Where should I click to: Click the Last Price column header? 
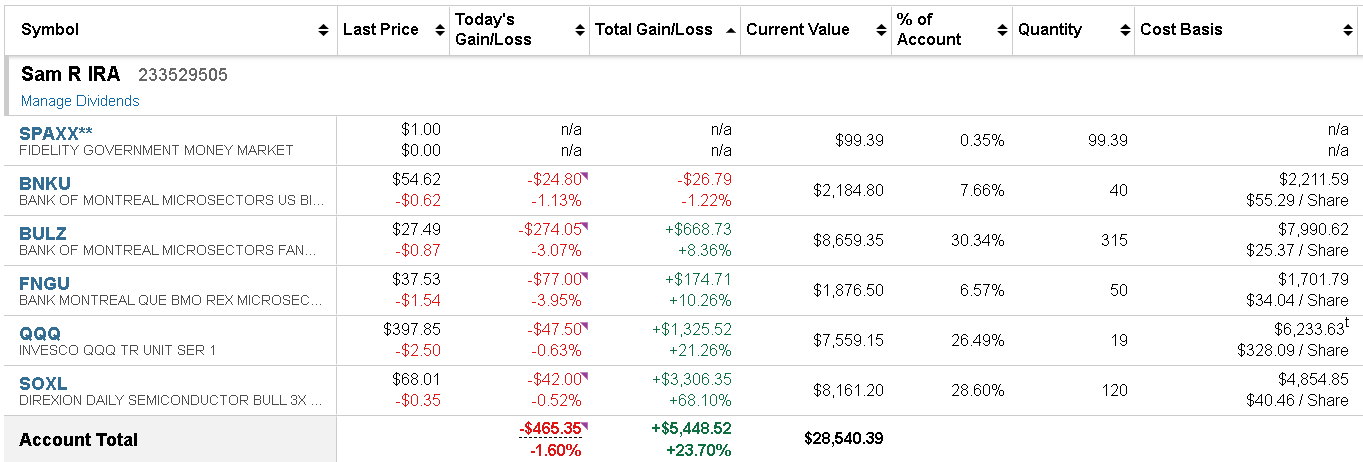[x=381, y=30]
